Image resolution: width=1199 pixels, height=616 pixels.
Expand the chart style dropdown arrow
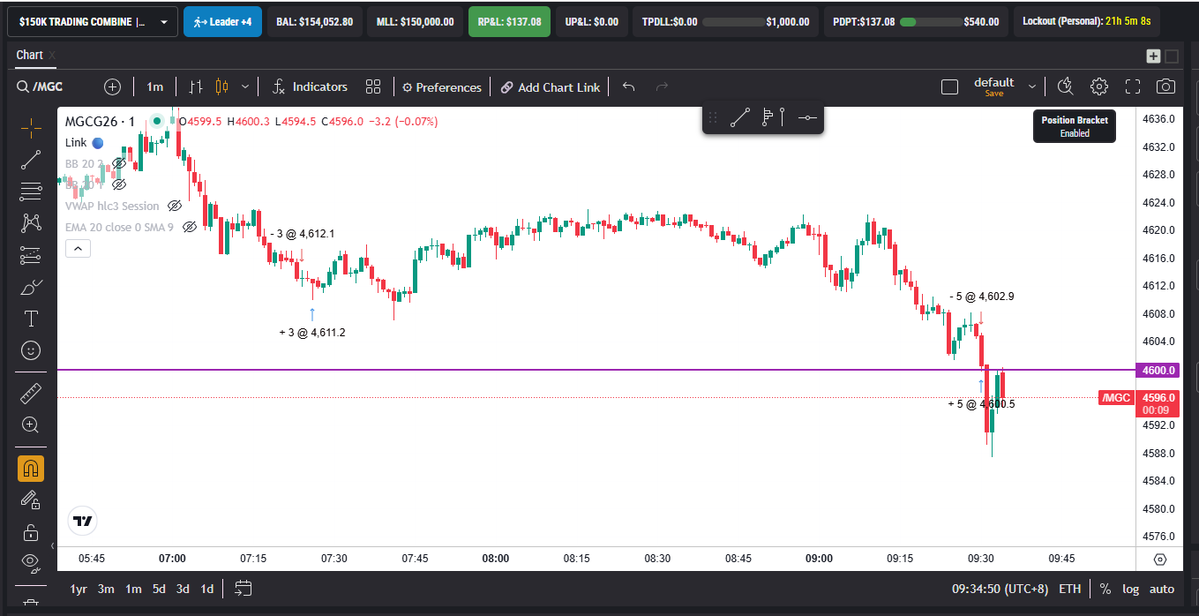pyautogui.click(x=245, y=87)
